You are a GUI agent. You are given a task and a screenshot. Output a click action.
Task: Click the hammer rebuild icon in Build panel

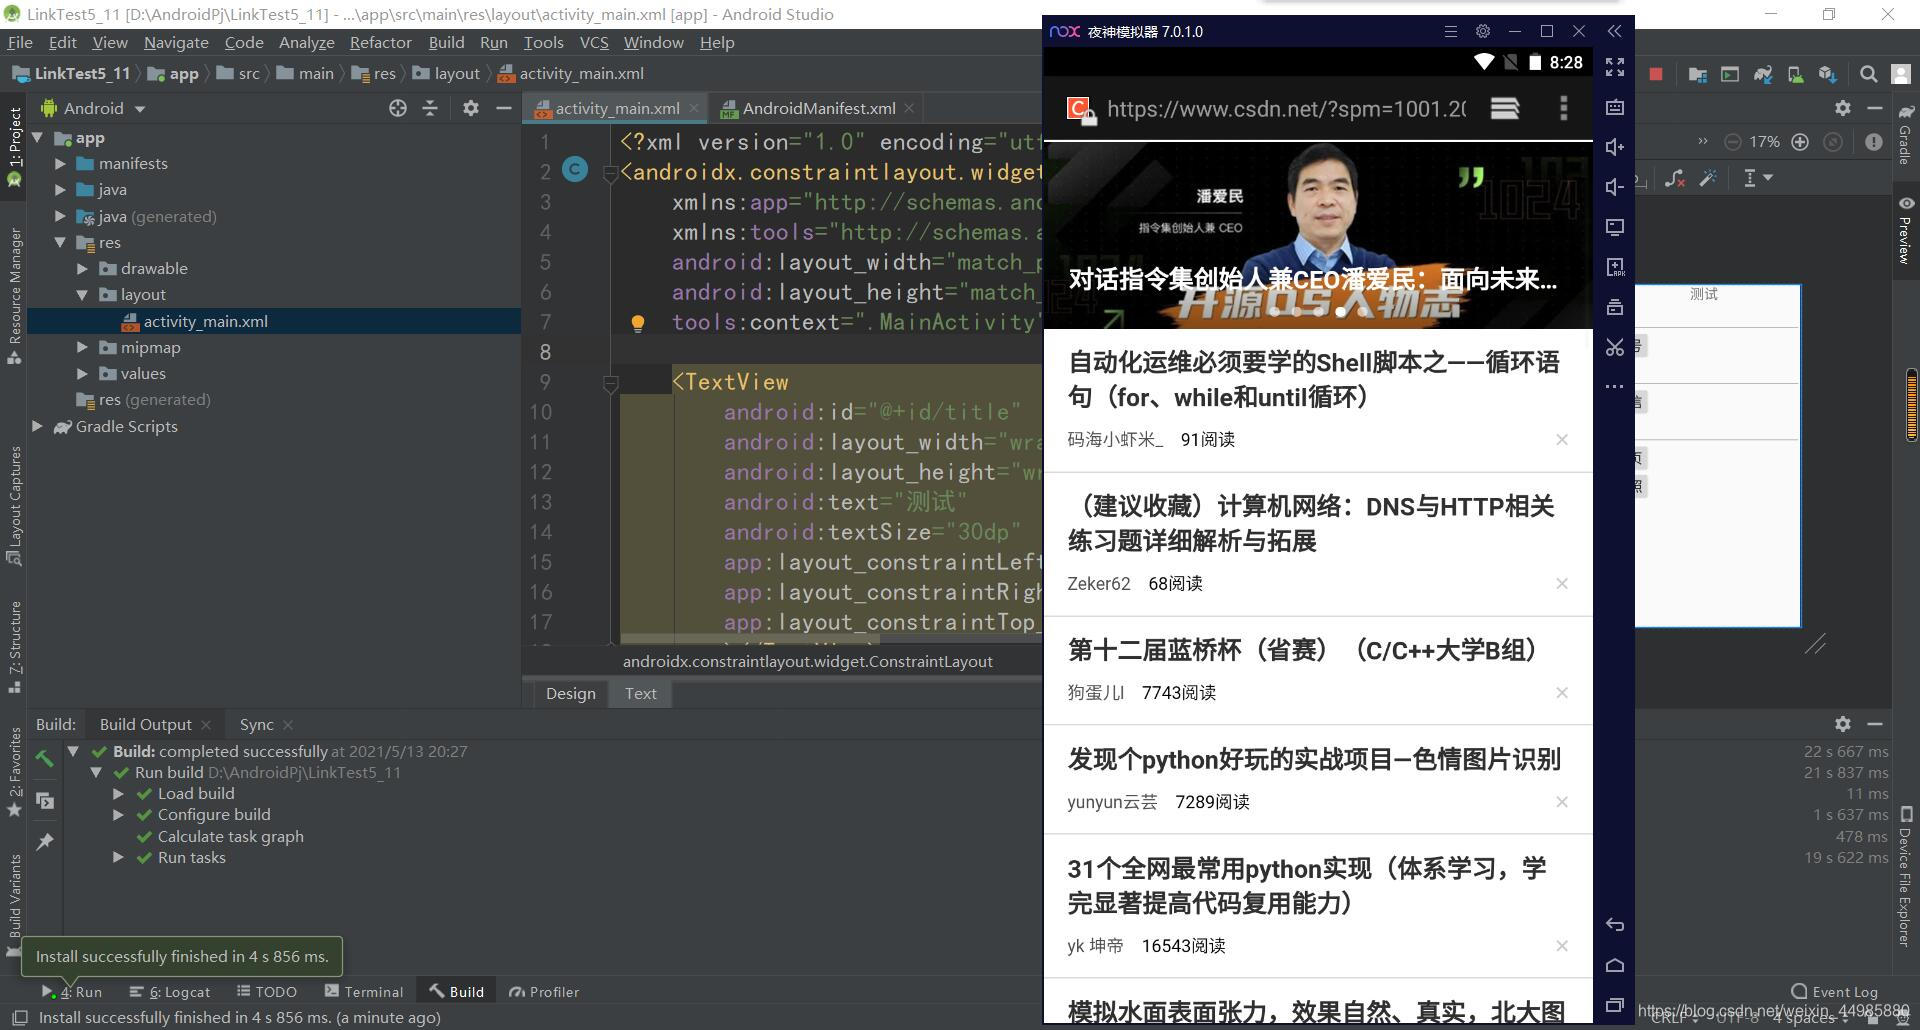(x=44, y=759)
